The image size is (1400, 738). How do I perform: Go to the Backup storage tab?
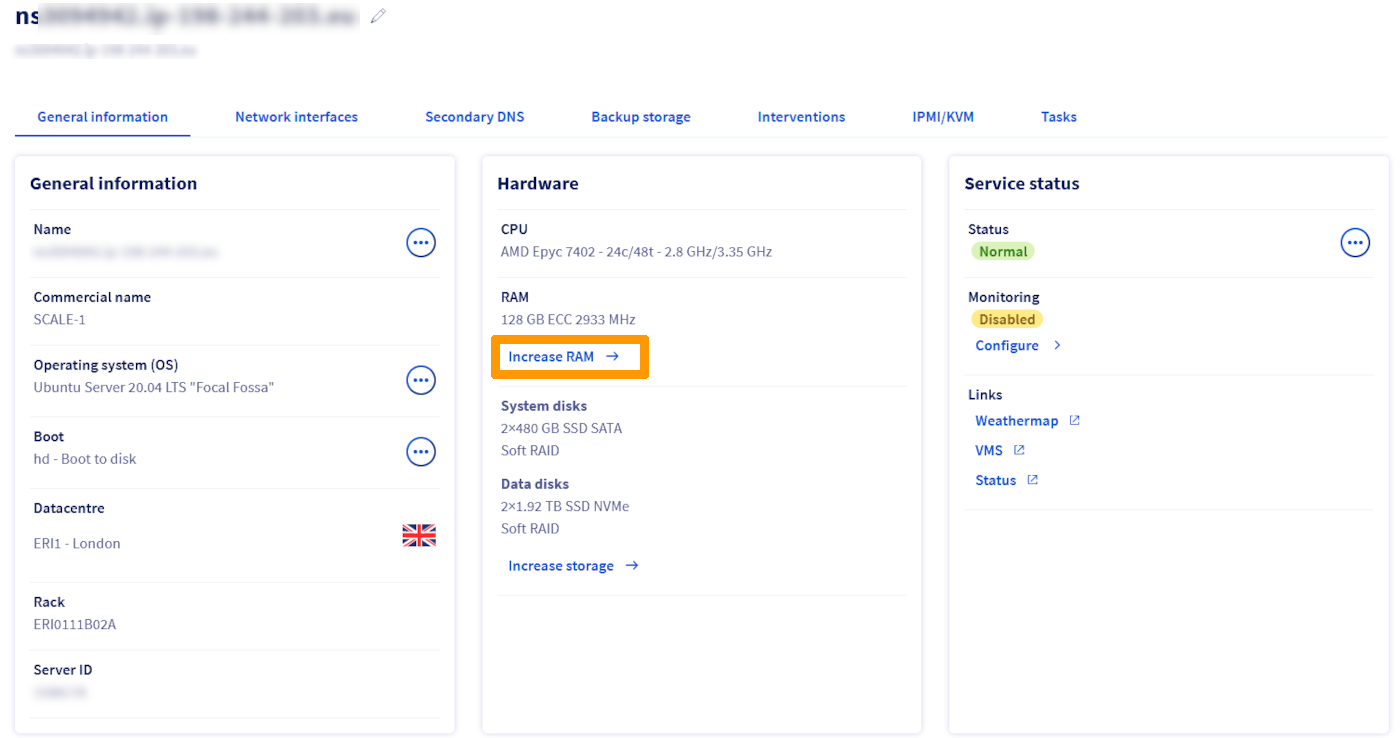pos(641,117)
